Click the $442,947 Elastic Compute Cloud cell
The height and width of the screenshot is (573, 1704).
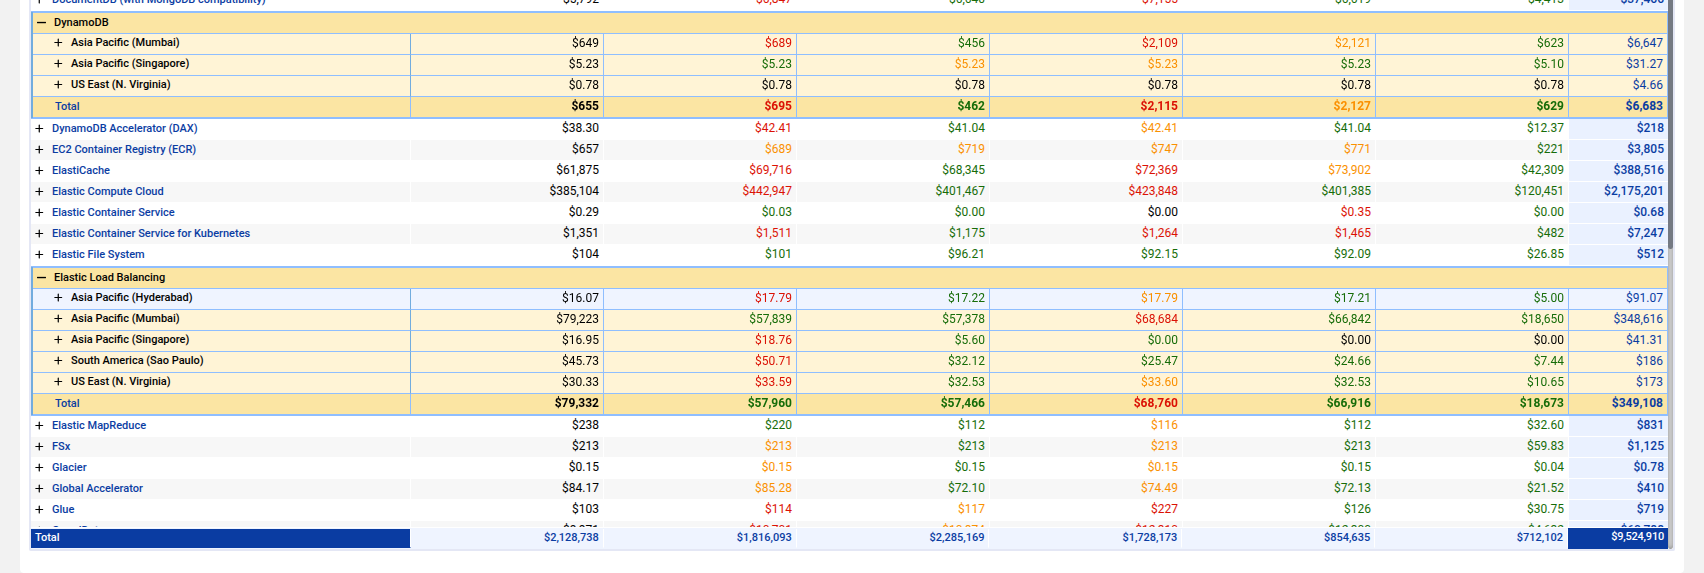point(767,191)
